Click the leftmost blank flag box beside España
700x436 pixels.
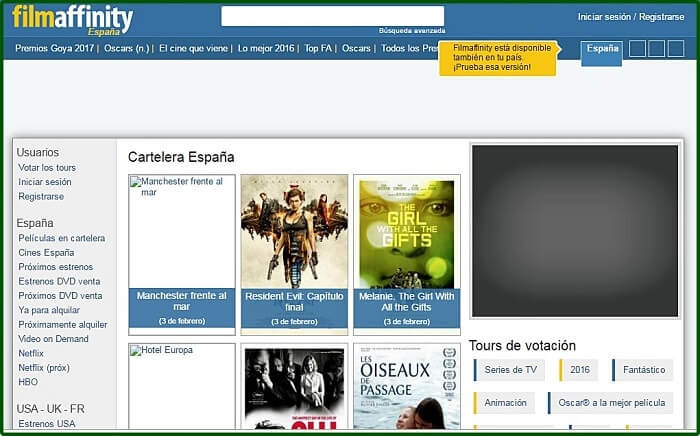pos(637,48)
